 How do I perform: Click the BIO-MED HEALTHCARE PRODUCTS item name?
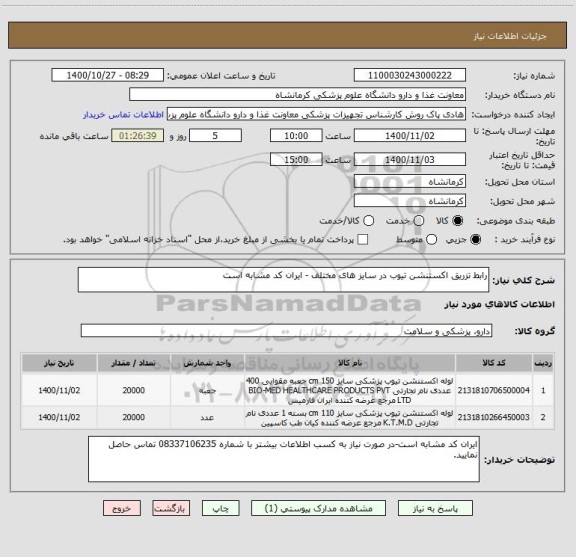click(x=349, y=390)
